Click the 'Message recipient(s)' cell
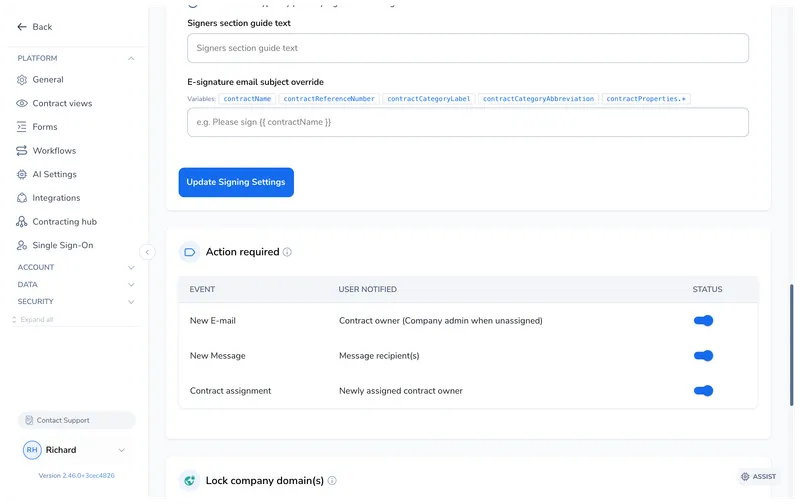The width and height of the screenshot is (800, 504). coord(379,356)
